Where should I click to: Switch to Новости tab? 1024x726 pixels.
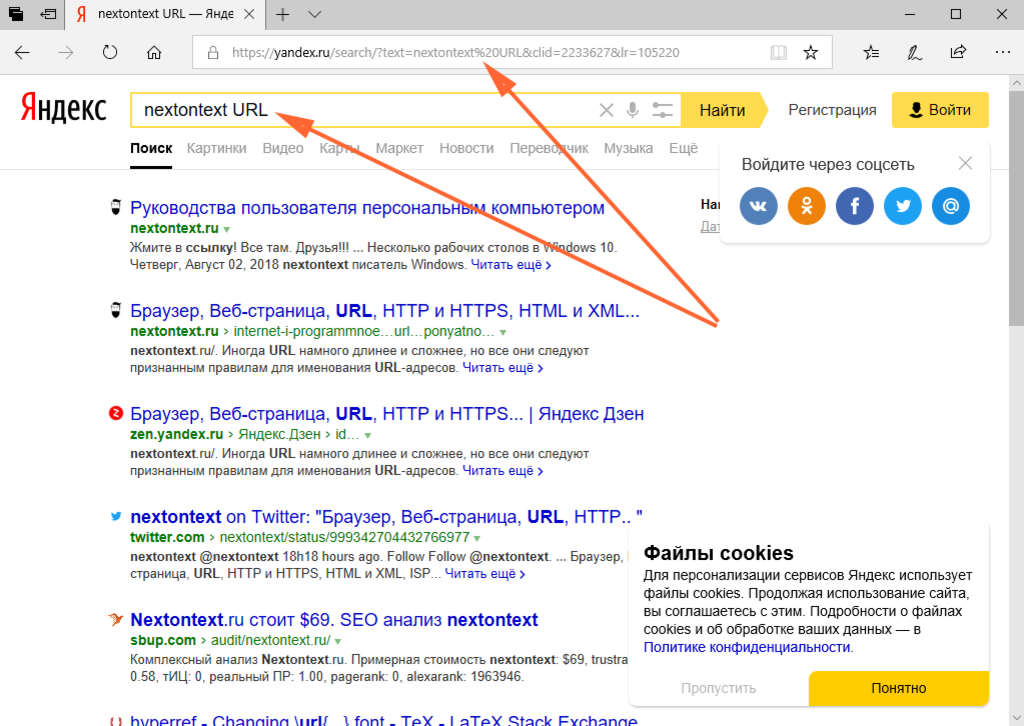[x=466, y=148]
